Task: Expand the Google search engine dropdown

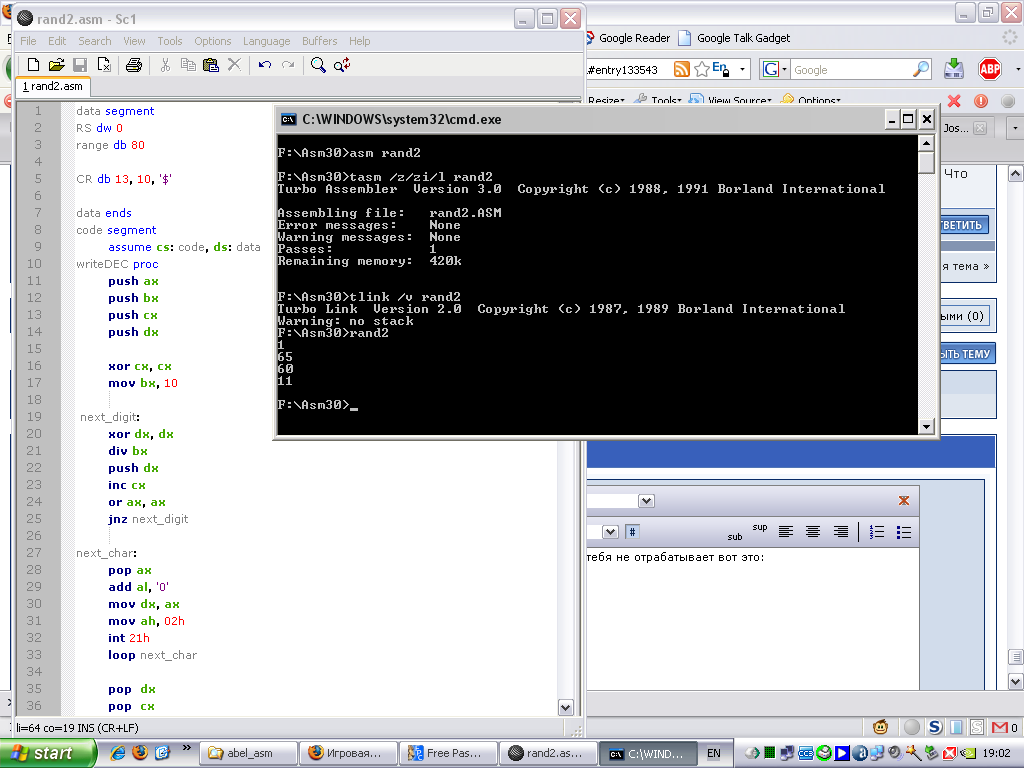Action: (x=775, y=70)
